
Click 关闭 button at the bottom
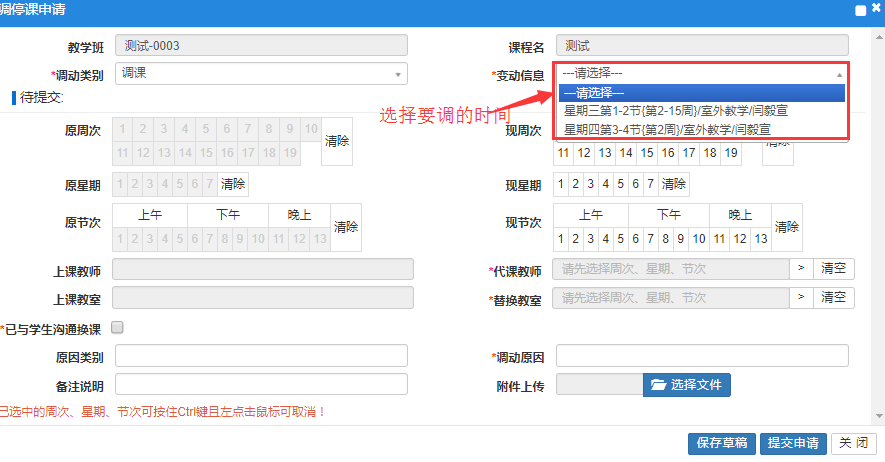(853, 444)
